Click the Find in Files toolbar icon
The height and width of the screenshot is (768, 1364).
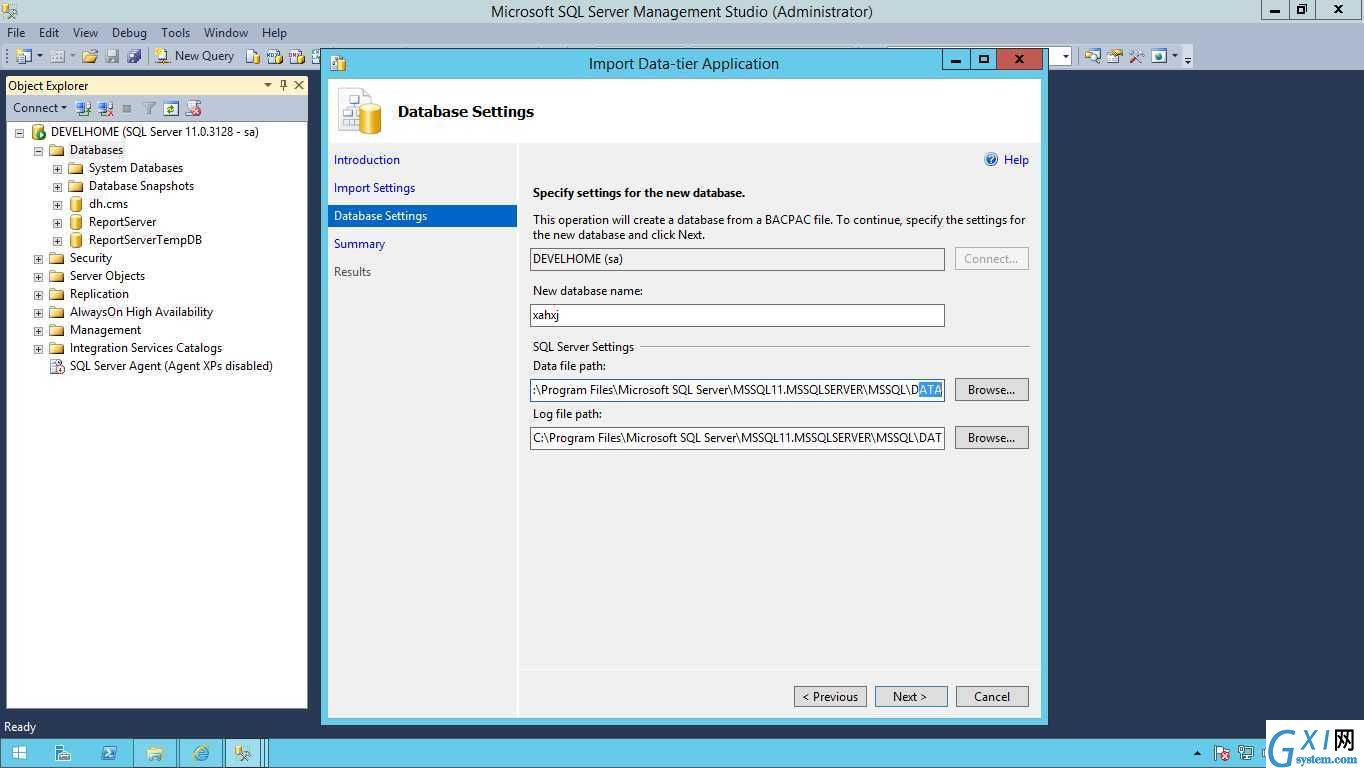click(1092, 56)
